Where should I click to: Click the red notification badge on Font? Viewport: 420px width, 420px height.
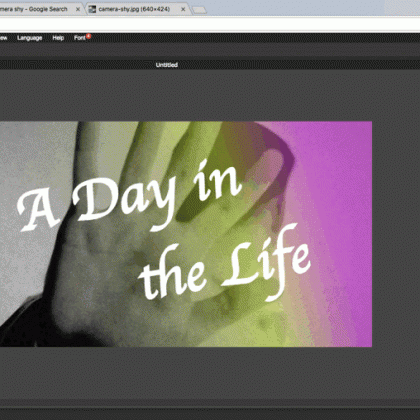click(x=89, y=36)
